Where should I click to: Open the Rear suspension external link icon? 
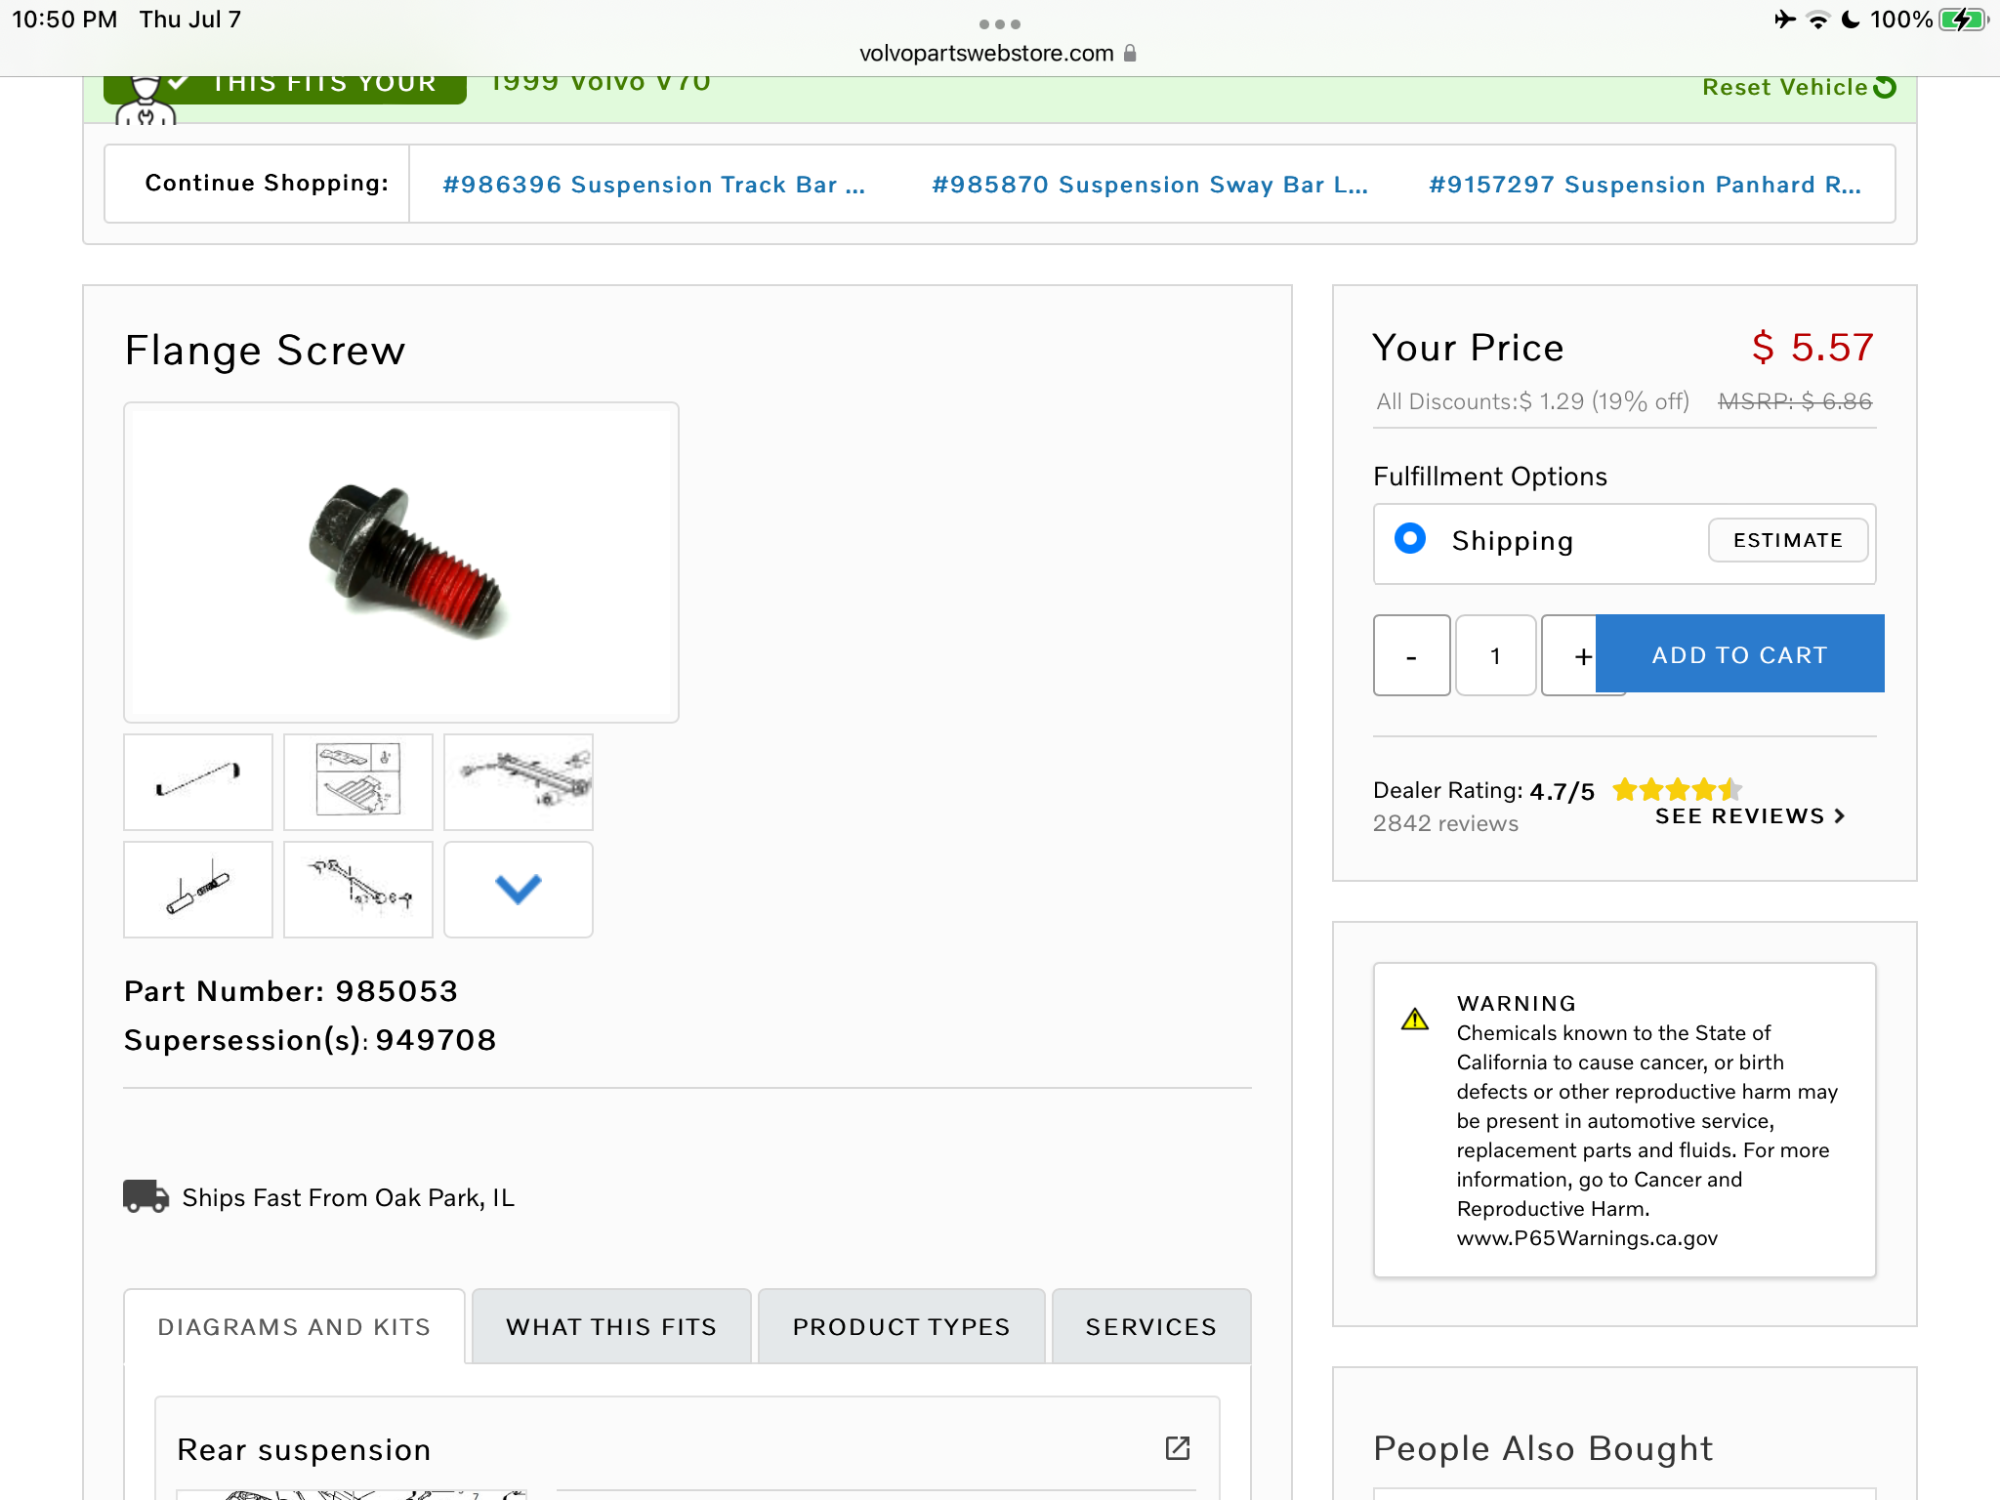pos(1177,1448)
